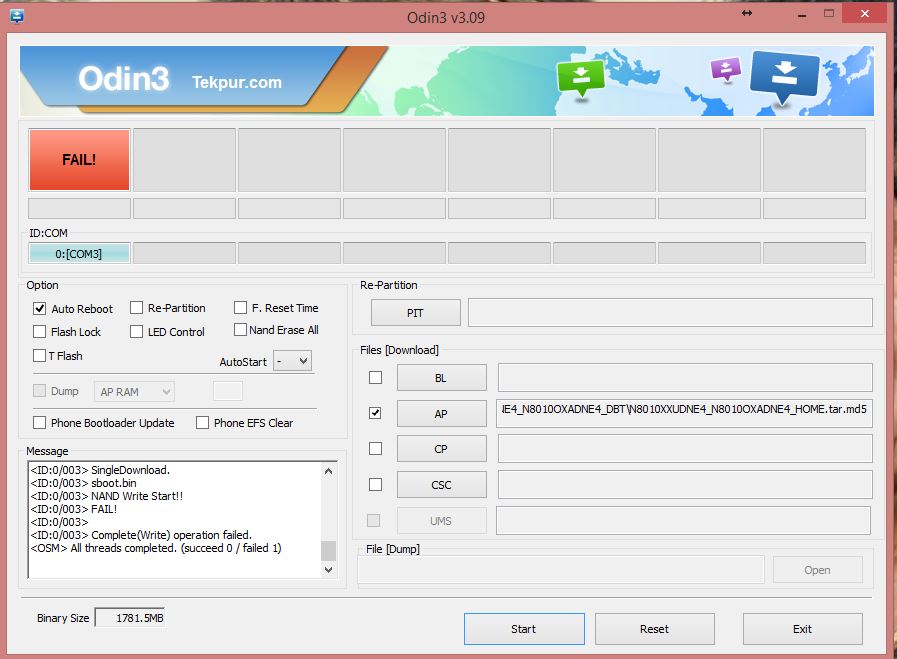Maximize the Odin3 window
Screen dimensions: 897x659
tap(829, 13)
